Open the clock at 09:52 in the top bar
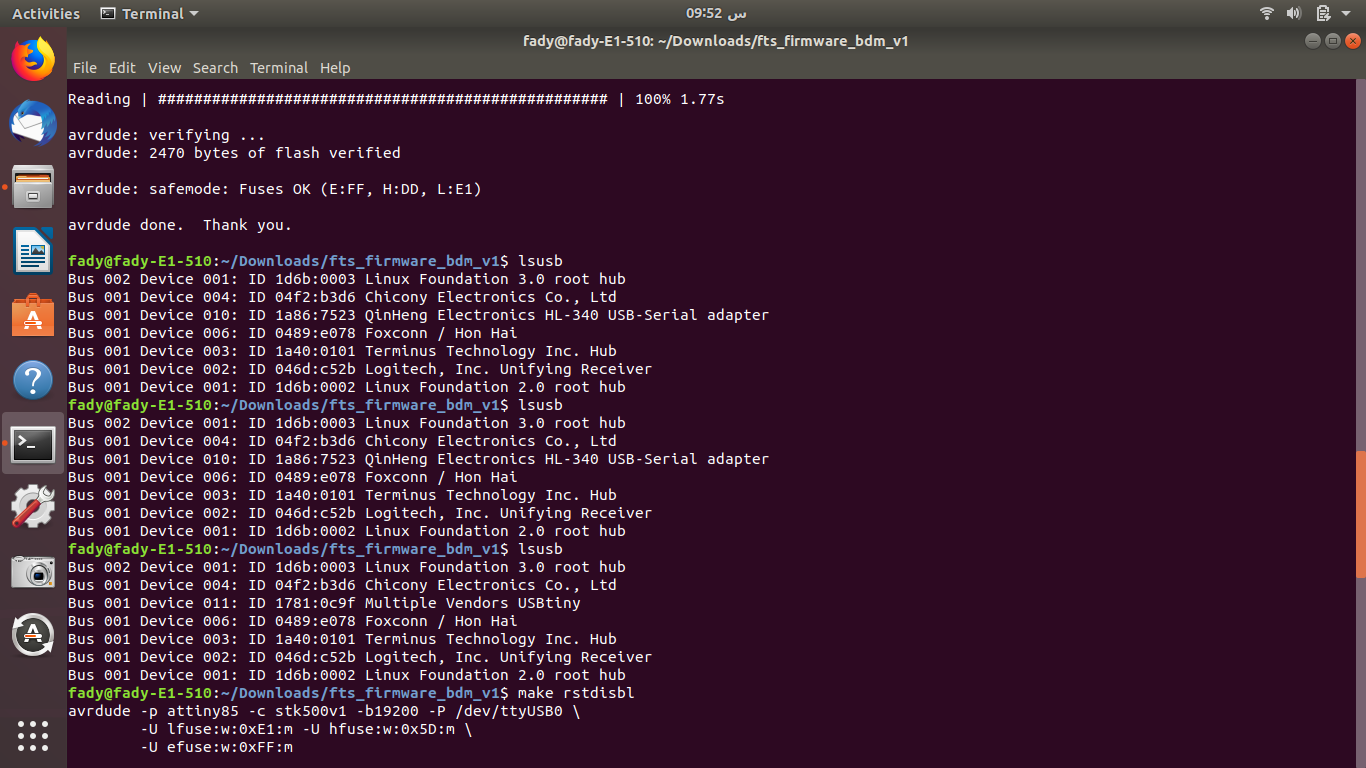The image size is (1366, 768). (x=716, y=14)
